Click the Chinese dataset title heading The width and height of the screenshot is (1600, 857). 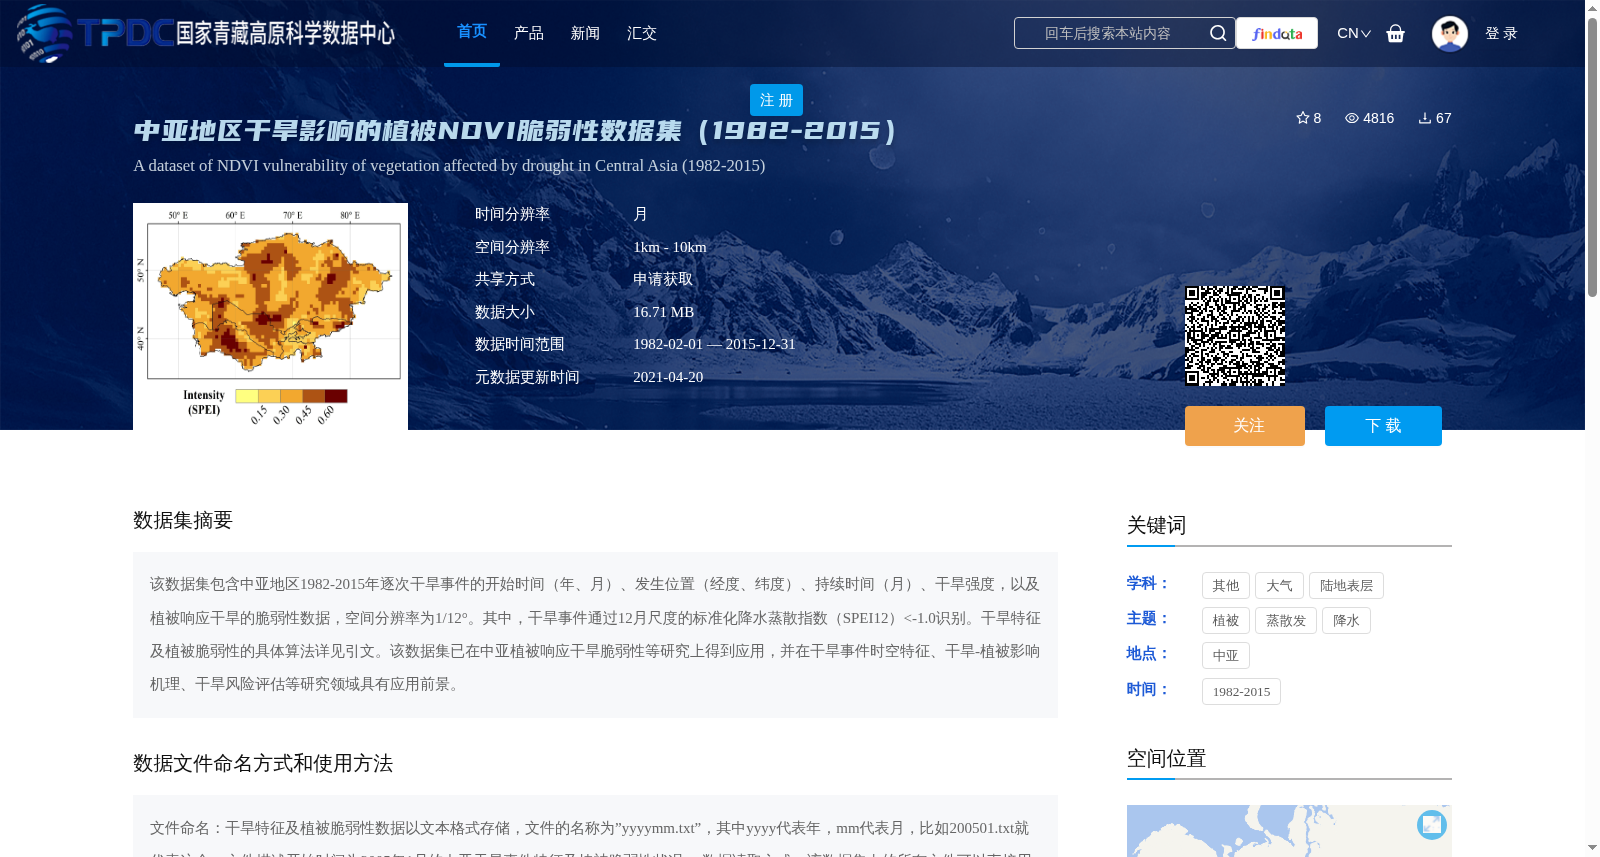tap(515, 131)
